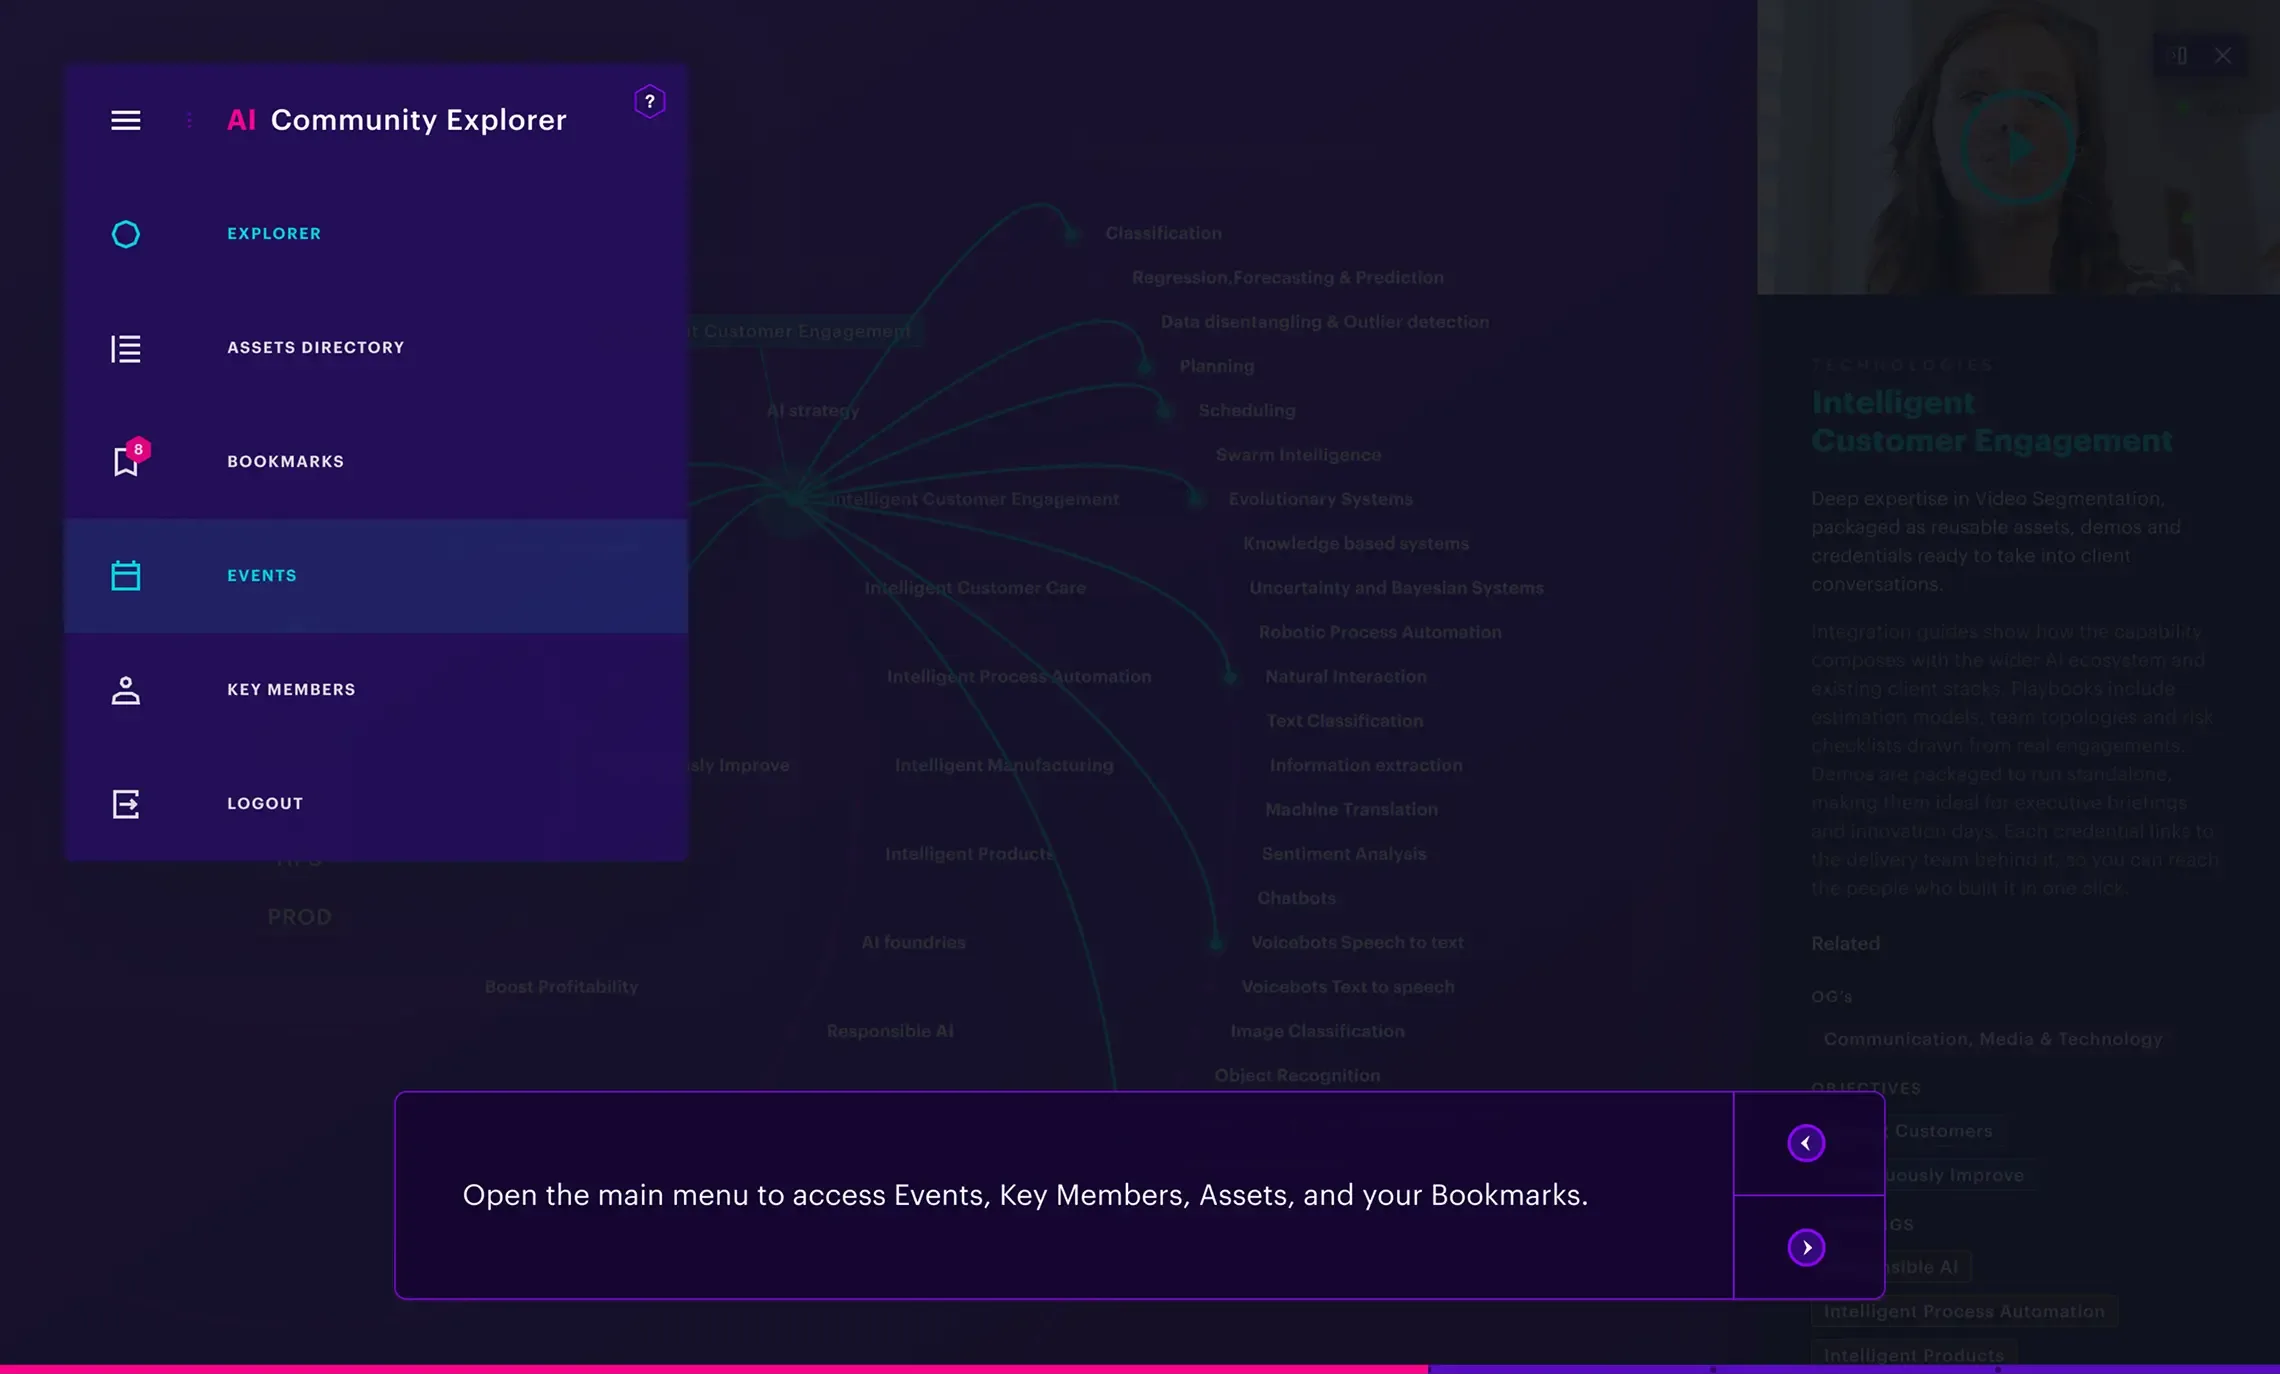Click the Planning graph node
The width and height of the screenshot is (2280, 1375).
1216,366
